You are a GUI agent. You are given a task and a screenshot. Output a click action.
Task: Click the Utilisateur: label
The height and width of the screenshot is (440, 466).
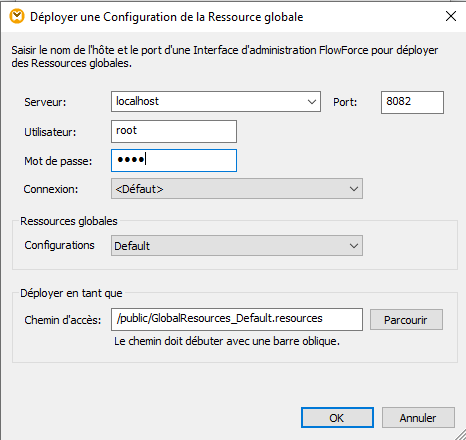(50, 132)
